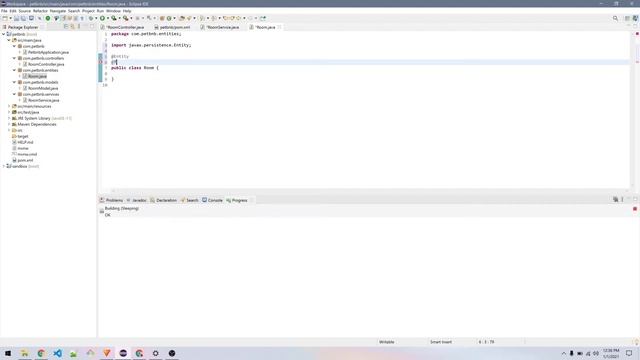640x360 pixels.
Task: Collapse the com.petbnb.models package
Action: [x=14, y=82]
